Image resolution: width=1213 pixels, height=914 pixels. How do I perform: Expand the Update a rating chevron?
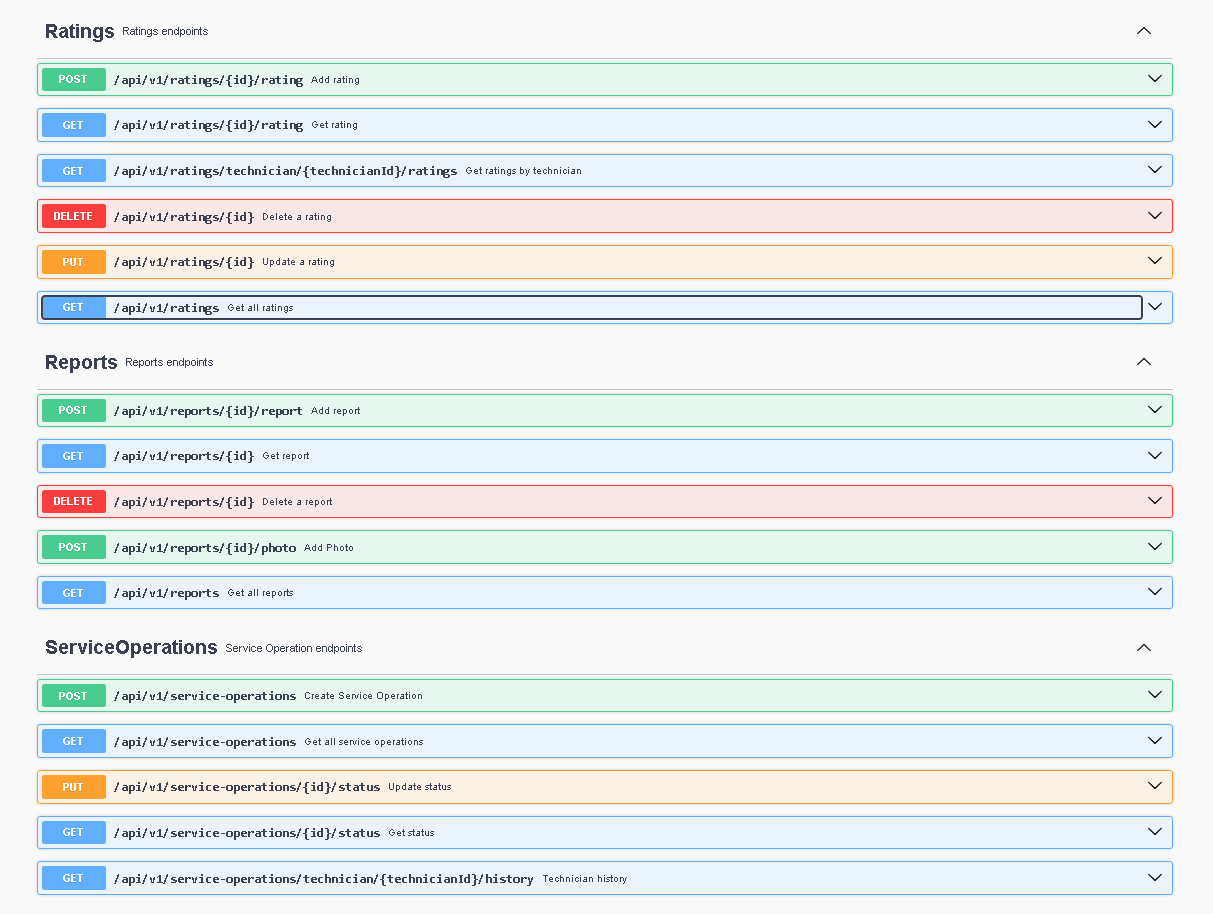tap(1155, 261)
